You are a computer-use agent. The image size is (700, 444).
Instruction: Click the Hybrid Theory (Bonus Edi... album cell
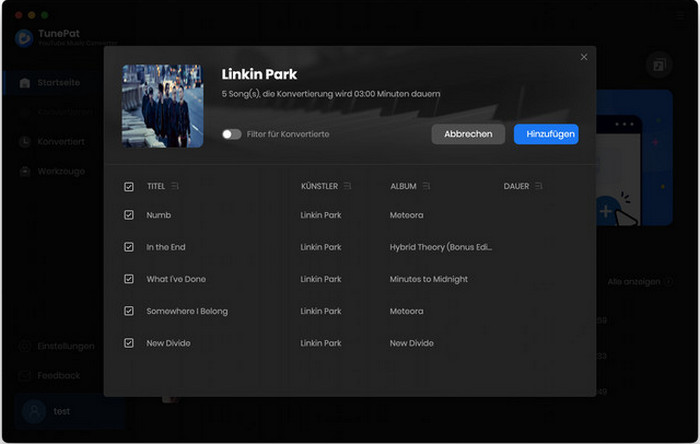tap(441, 247)
